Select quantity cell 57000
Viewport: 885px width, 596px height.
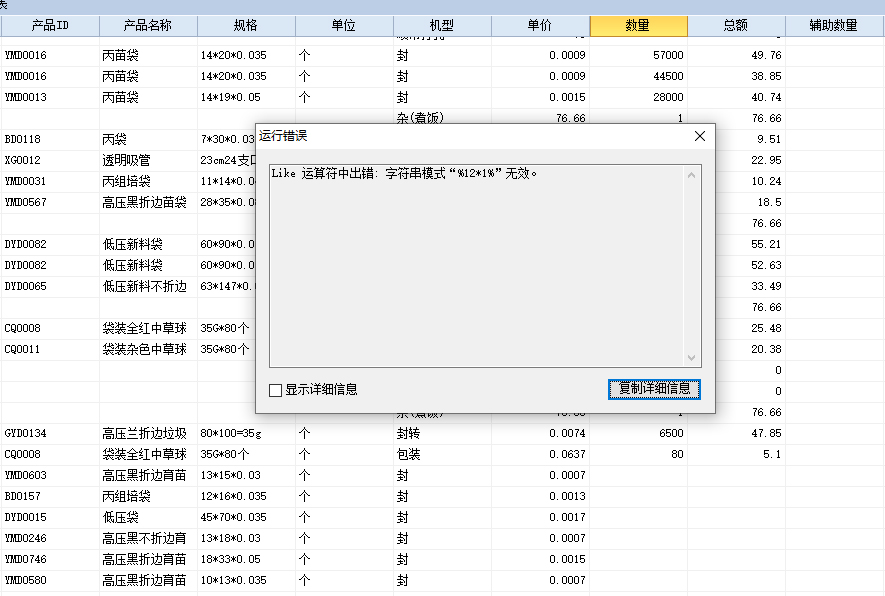pos(638,55)
